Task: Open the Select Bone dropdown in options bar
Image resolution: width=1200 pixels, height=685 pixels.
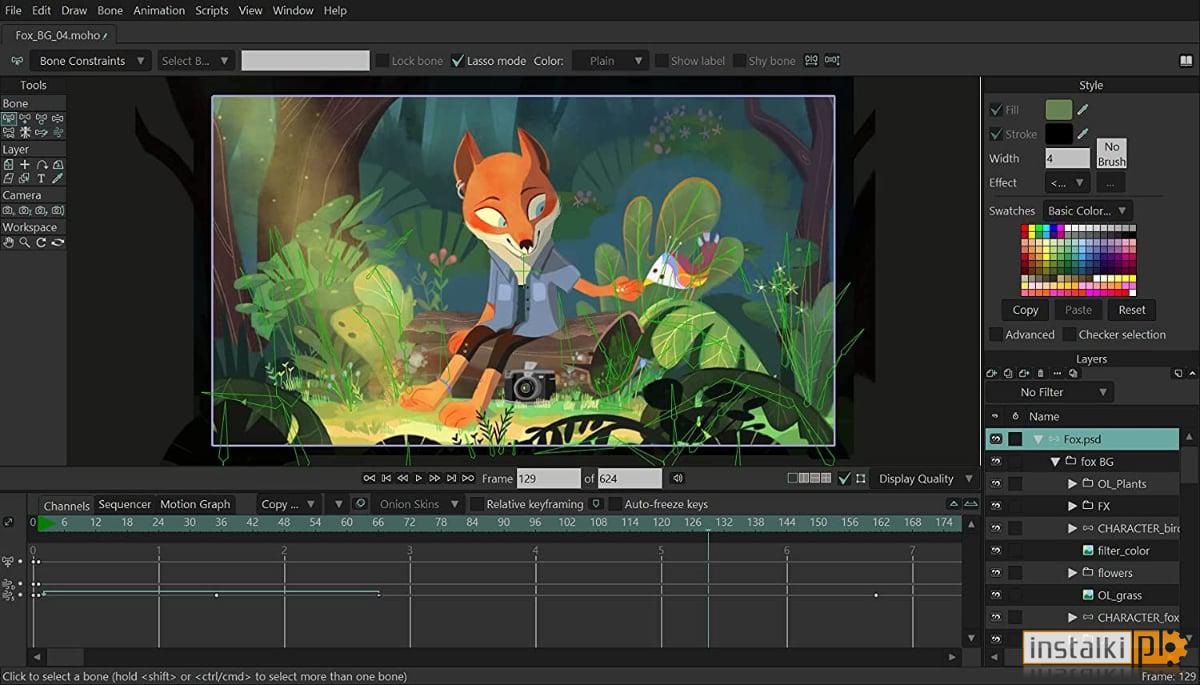Action: coord(195,61)
